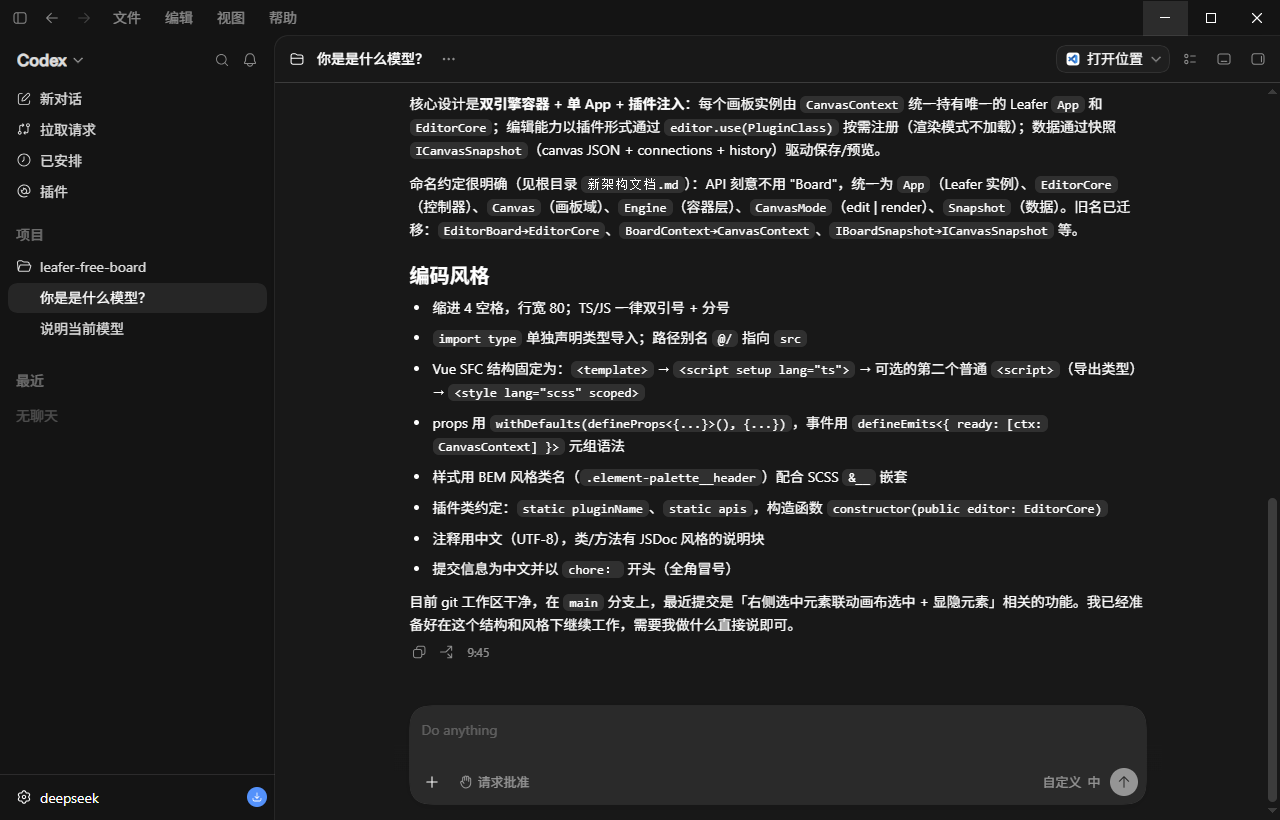Collapse the leafer-free-board project folder
The image size is (1280, 820).
coord(137,267)
